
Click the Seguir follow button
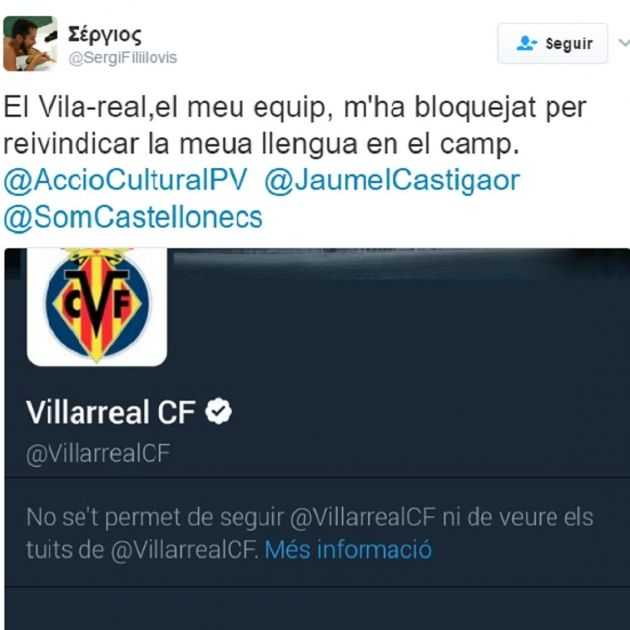pos(552,43)
